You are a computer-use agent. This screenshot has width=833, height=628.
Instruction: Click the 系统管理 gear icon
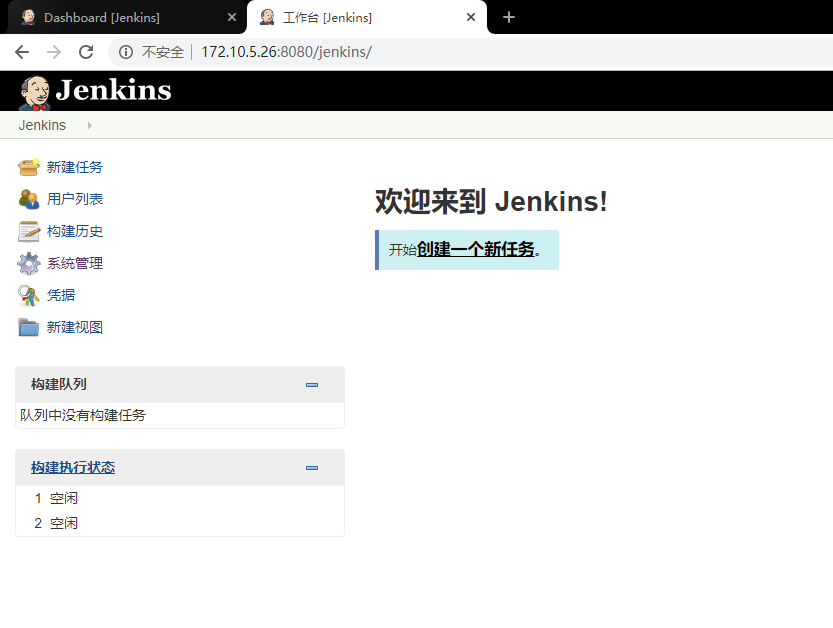coord(29,264)
